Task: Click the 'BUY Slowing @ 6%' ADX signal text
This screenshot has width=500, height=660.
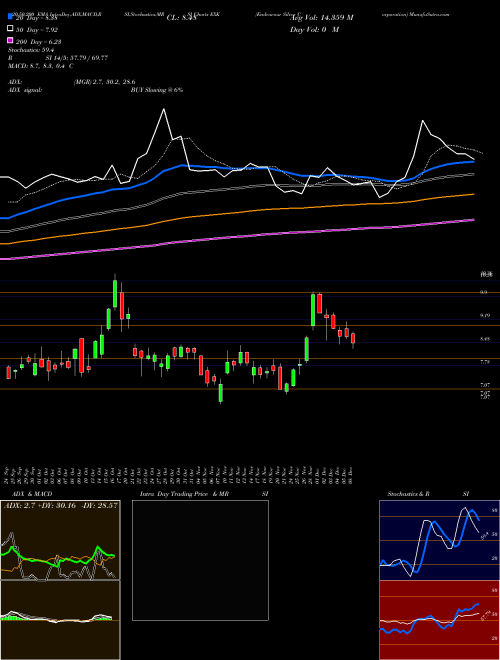Action: coord(157,90)
